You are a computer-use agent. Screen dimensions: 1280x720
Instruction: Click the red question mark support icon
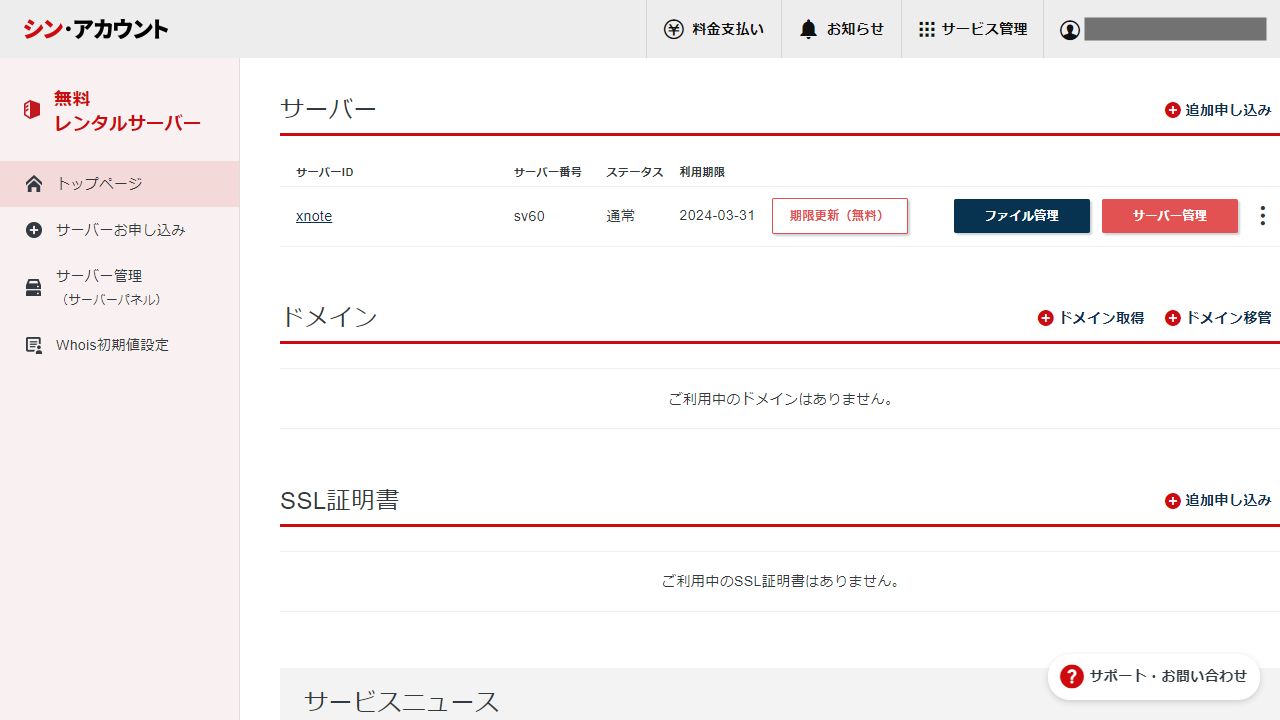[1072, 676]
